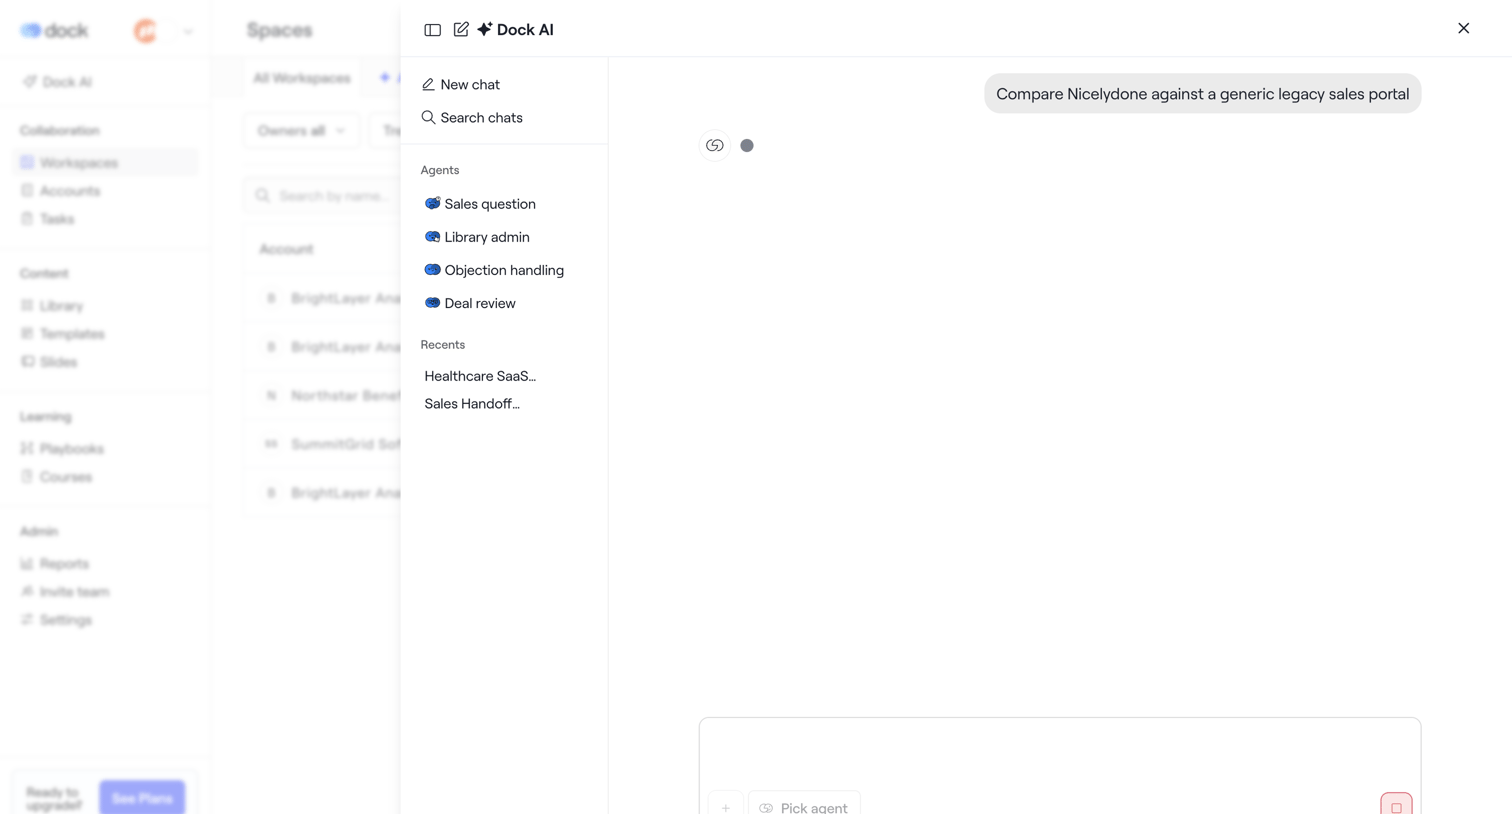Go to Workspaces in the left sidebar

(x=106, y=163)
